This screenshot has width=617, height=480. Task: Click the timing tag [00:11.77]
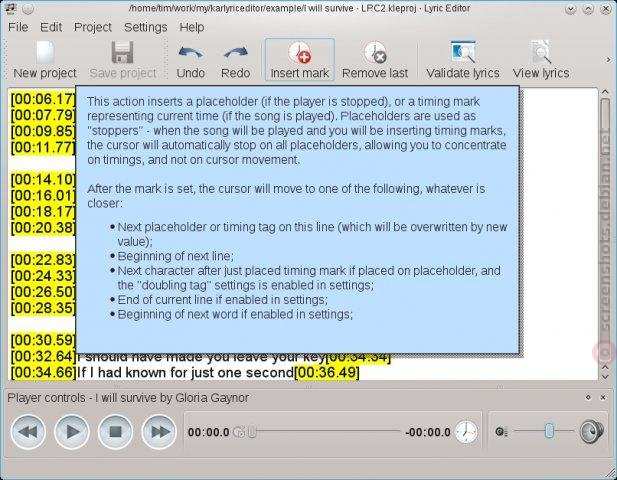pyautogui.click(x=43, y=147)
